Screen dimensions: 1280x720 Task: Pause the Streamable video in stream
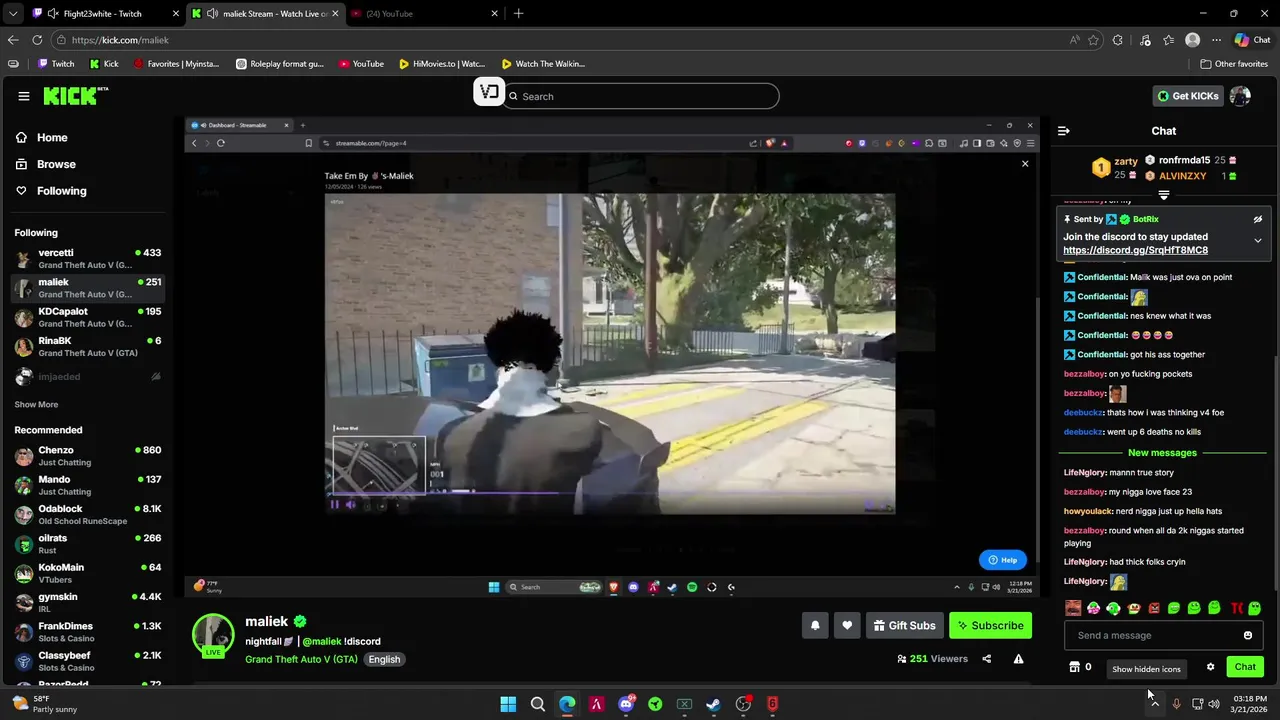pos(335,504)
